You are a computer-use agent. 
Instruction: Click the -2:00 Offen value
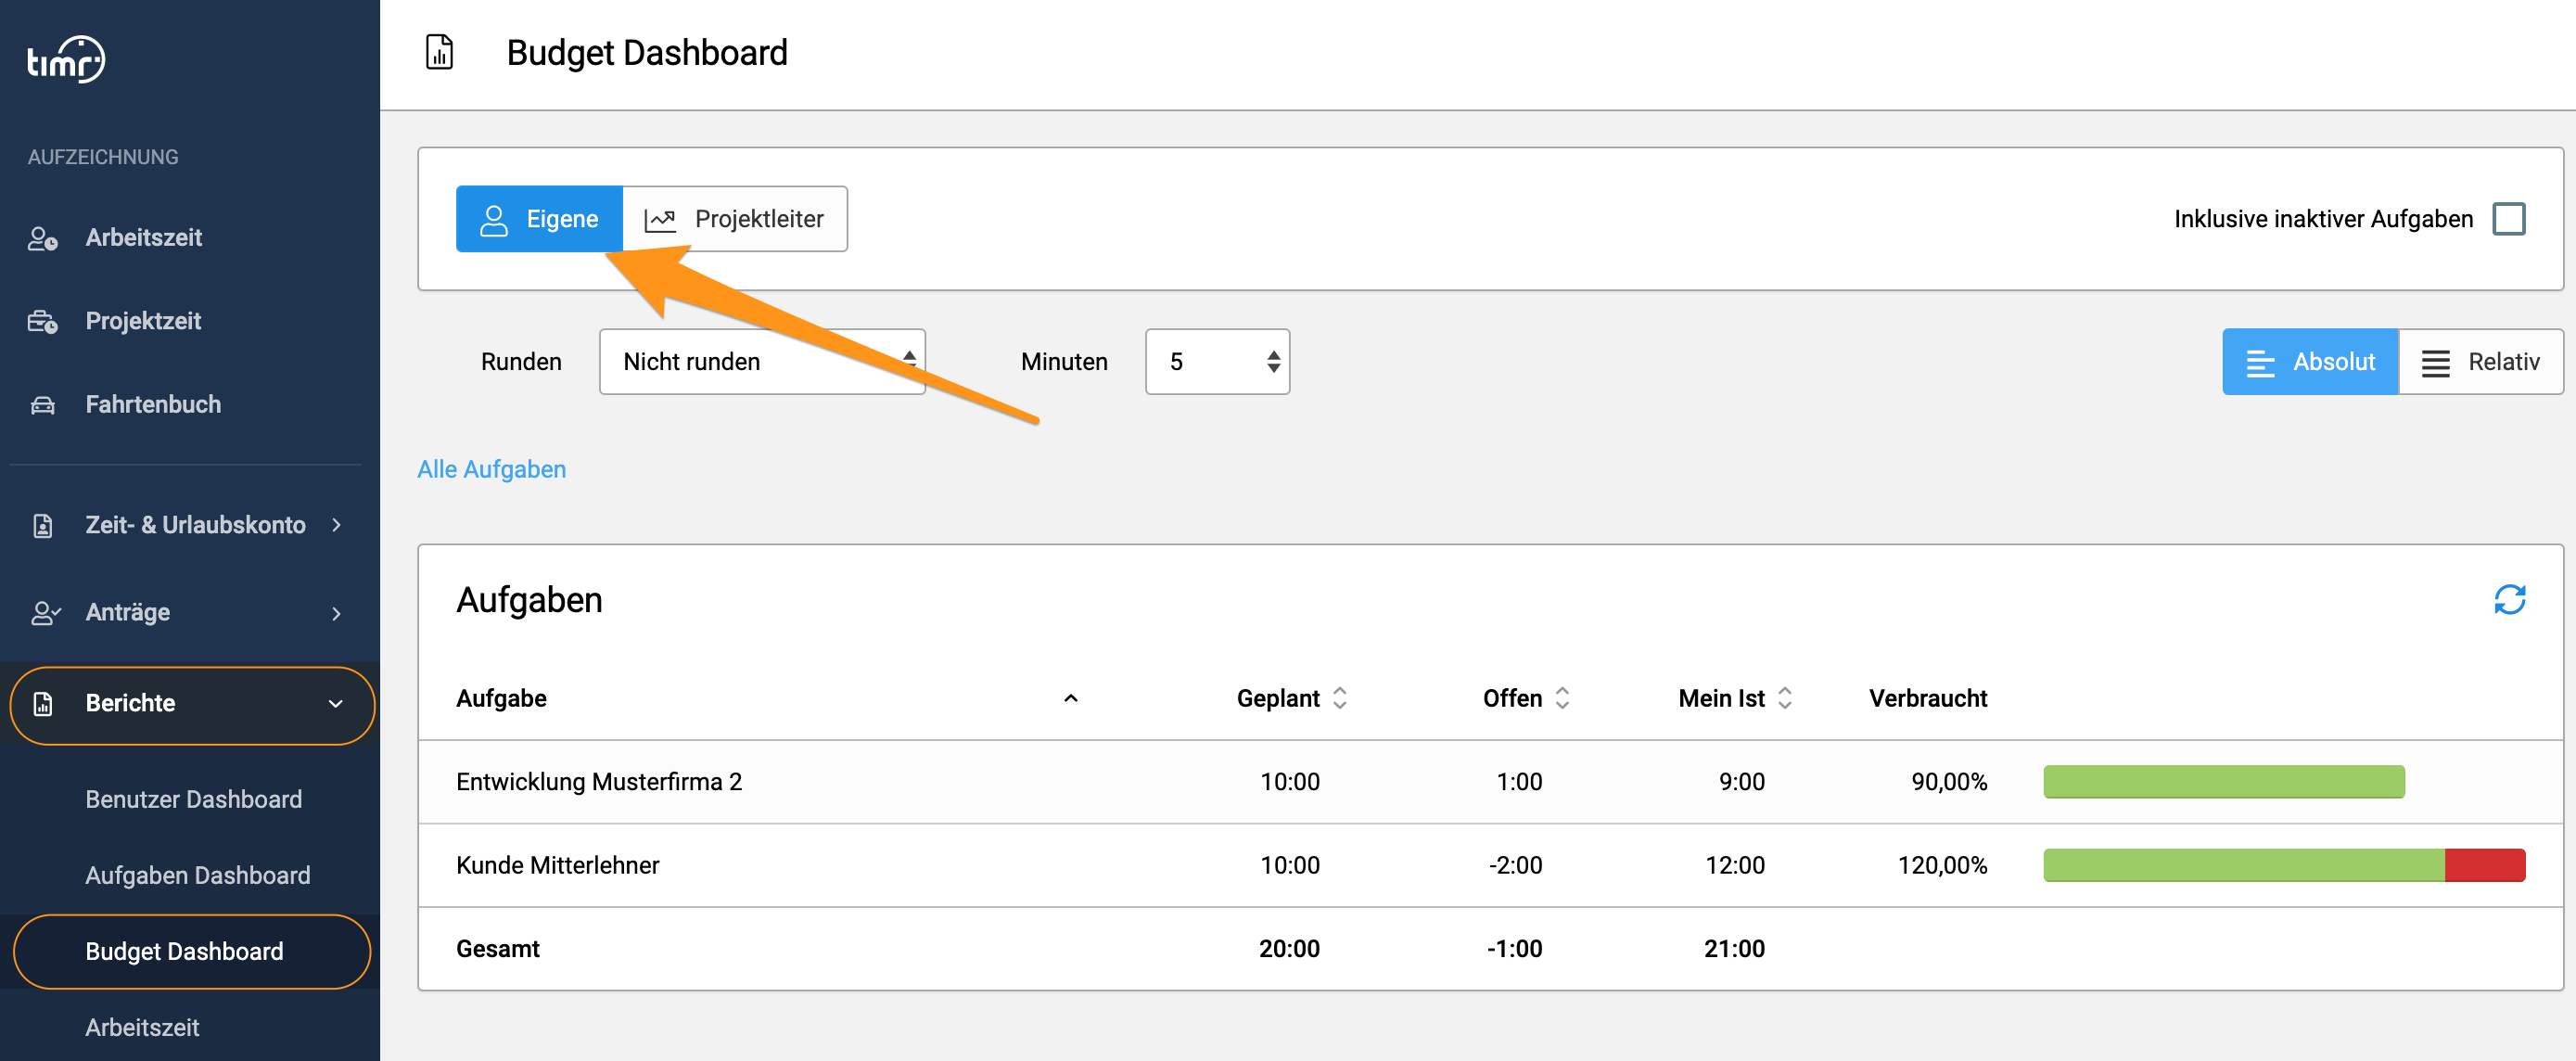1515,865
